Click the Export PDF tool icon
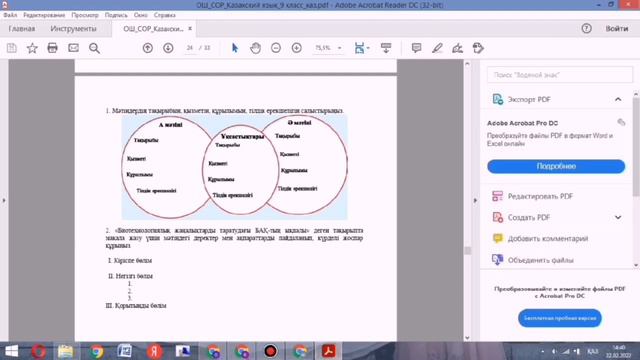The height and width of the screenshot is (360, 640). click(x=498, y=99)
